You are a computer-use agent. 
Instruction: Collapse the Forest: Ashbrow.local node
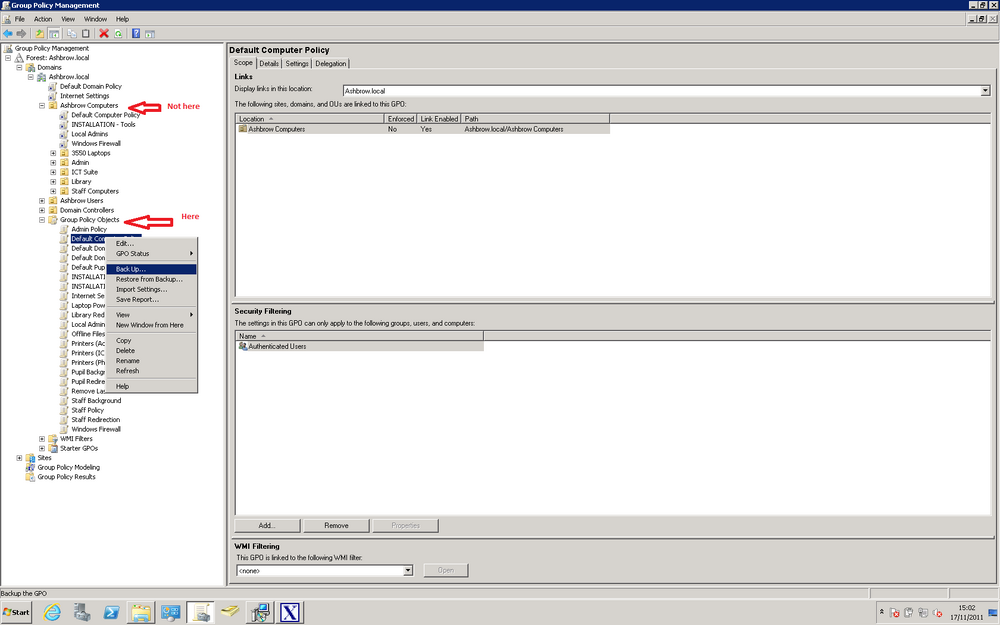point(8,57)
